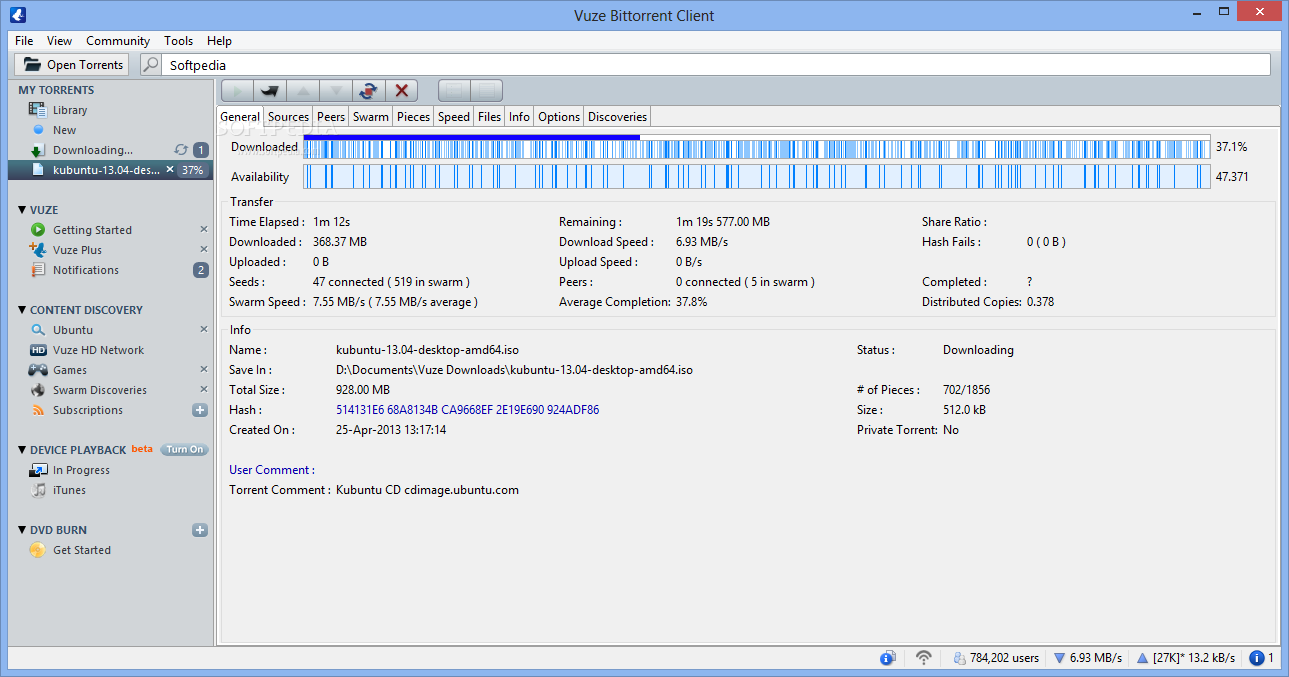Click the plus button beside Subscriptions
The width and height of the screenshot is (1289, 677).
click(x=200, y=410)
